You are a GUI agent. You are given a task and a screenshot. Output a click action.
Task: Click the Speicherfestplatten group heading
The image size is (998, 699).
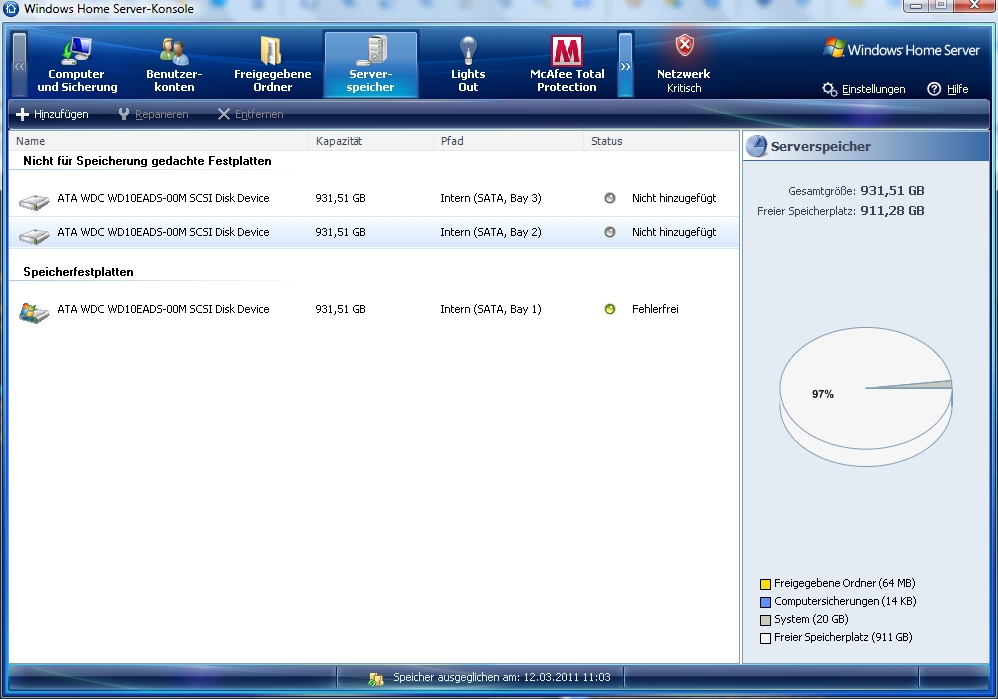tap(78, 272)
